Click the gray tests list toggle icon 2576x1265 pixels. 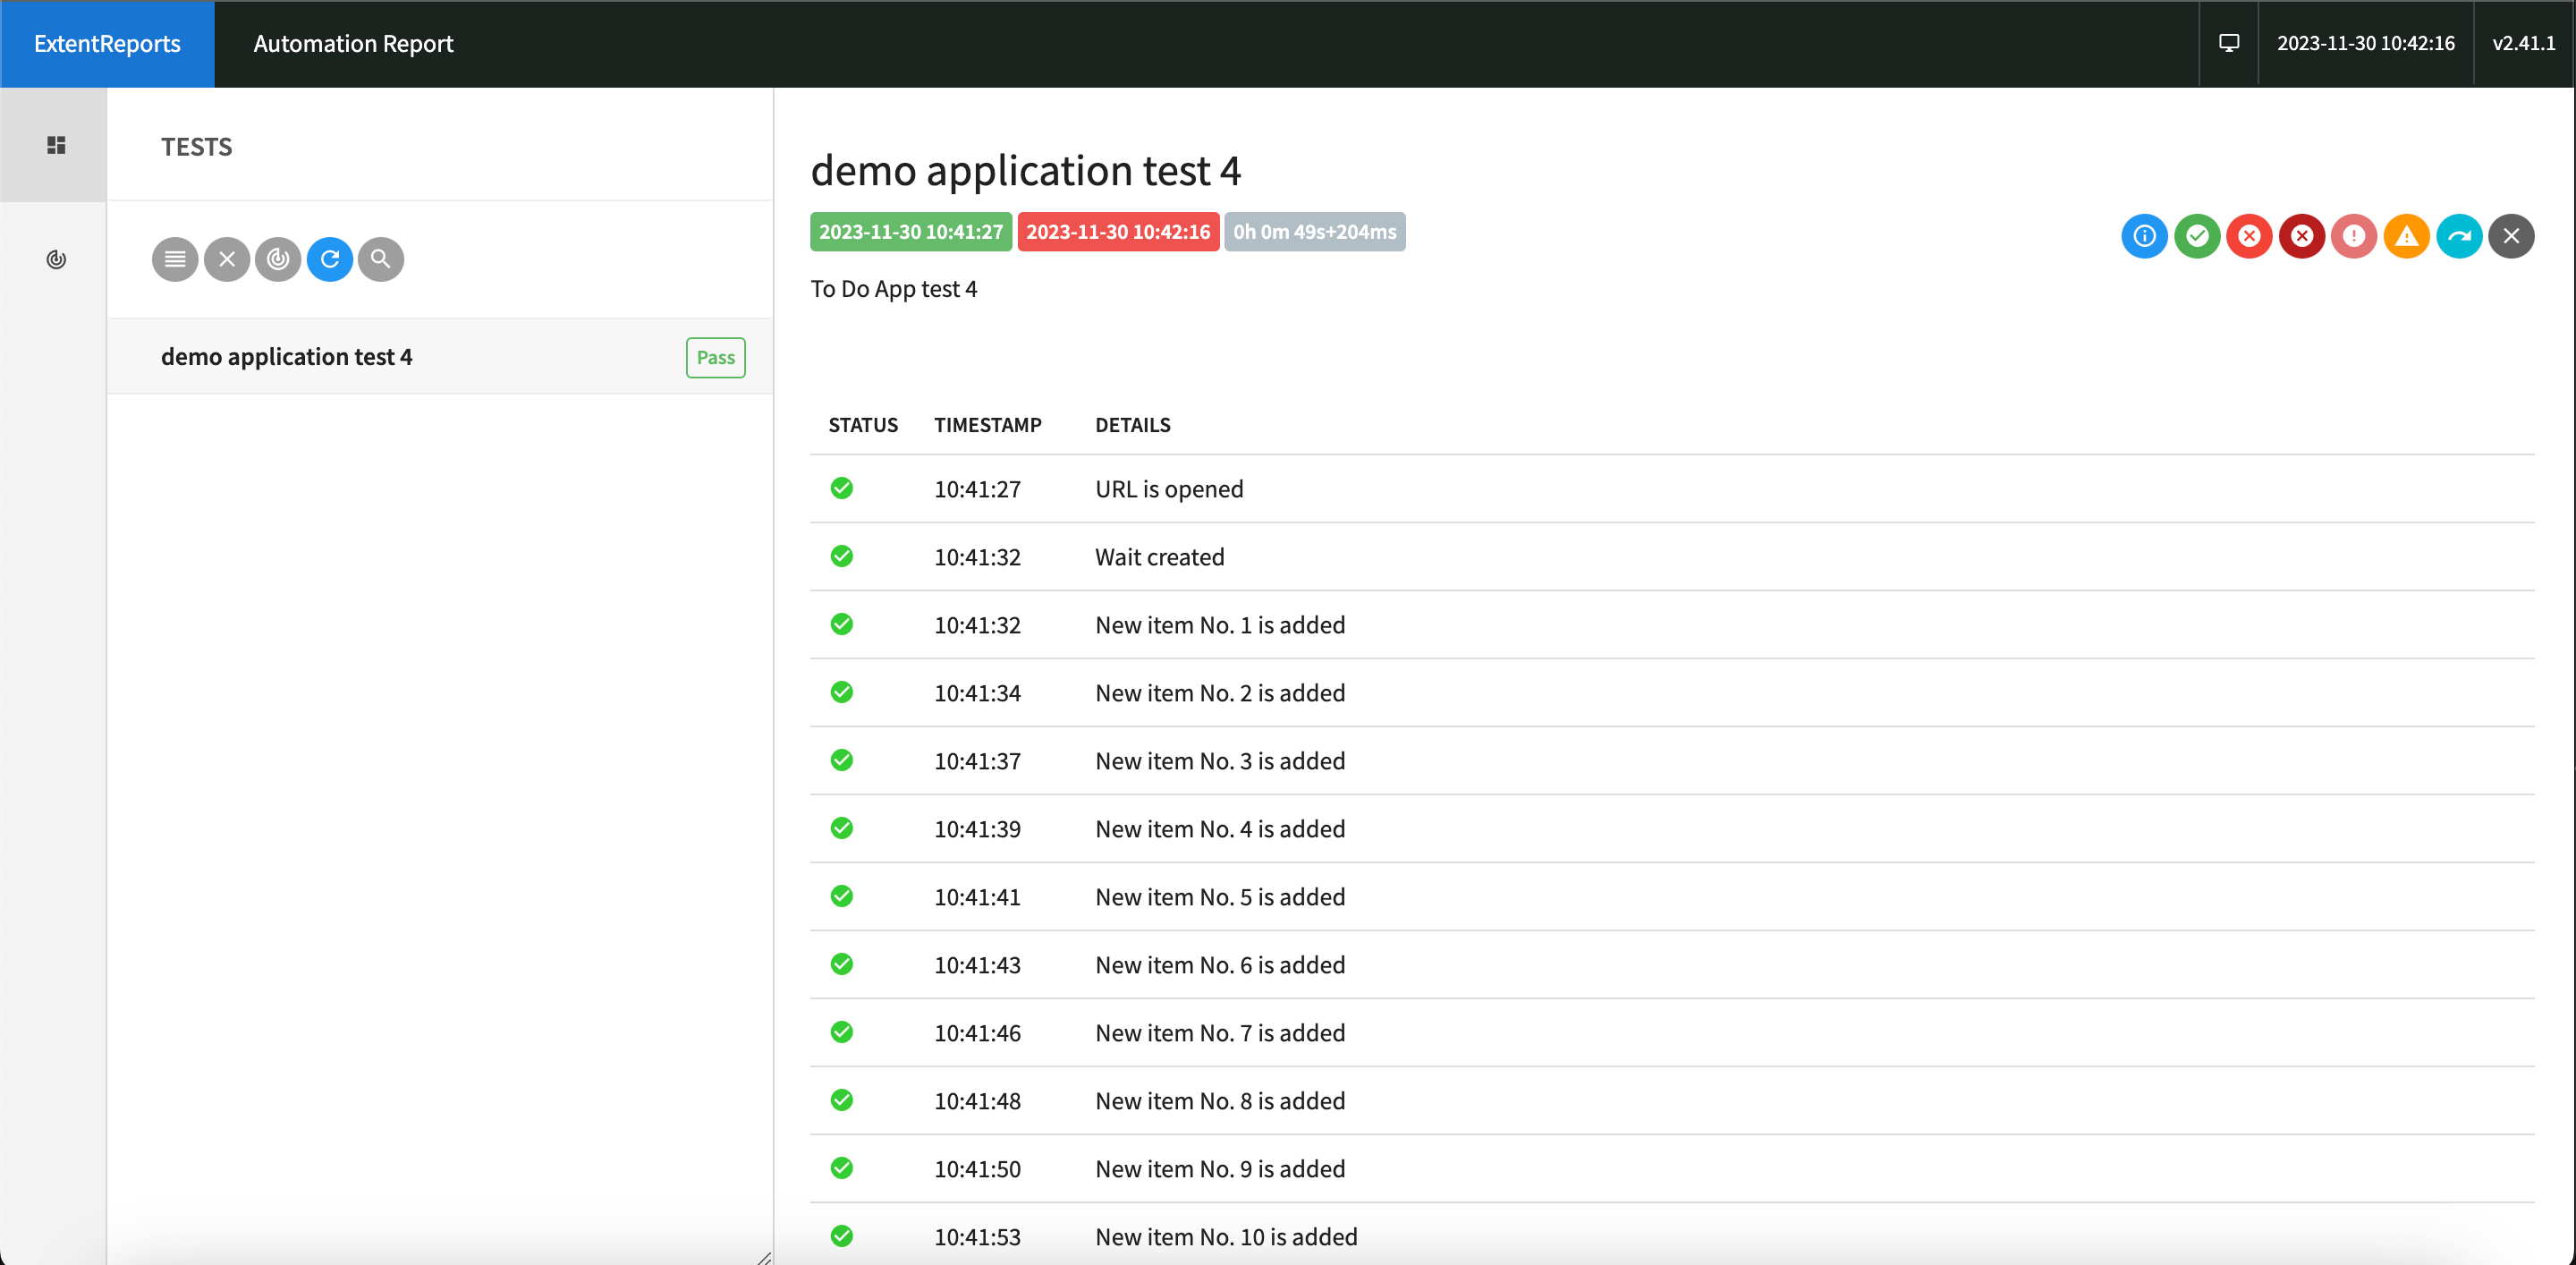(x=175, y=260)
